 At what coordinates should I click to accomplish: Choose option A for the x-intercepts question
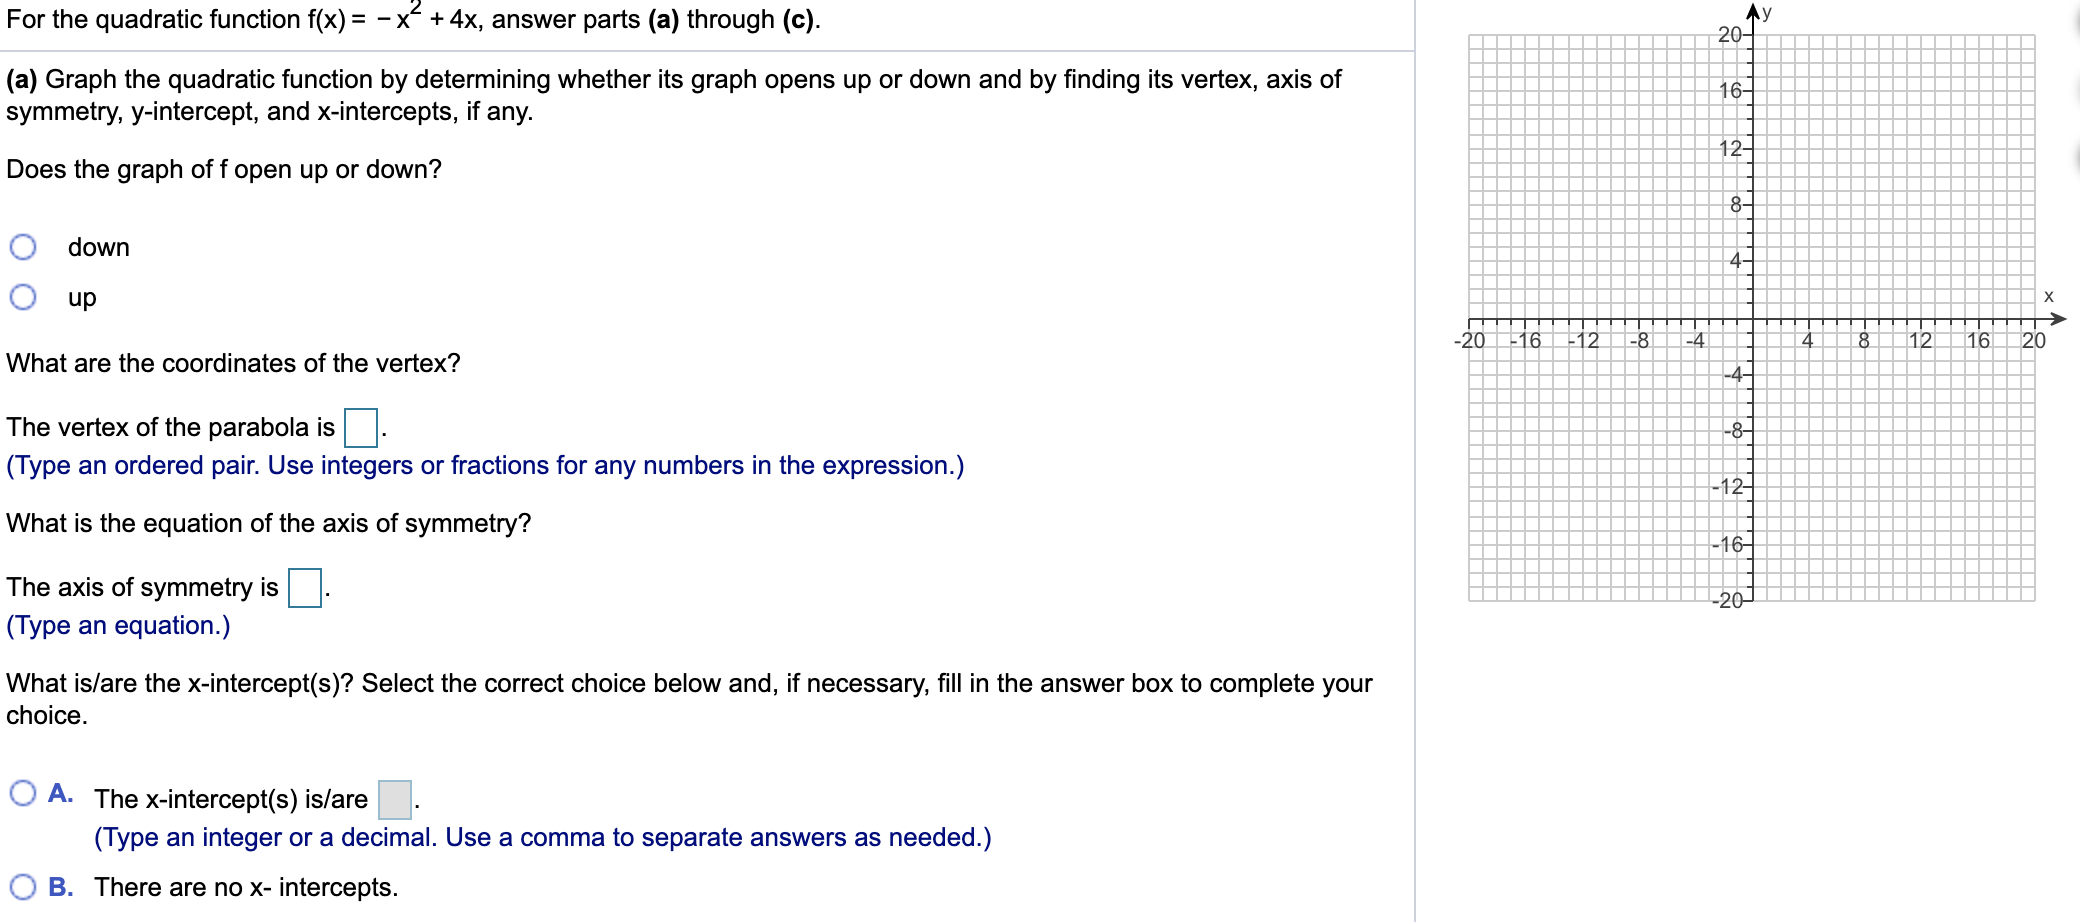(x=25, y=791)
